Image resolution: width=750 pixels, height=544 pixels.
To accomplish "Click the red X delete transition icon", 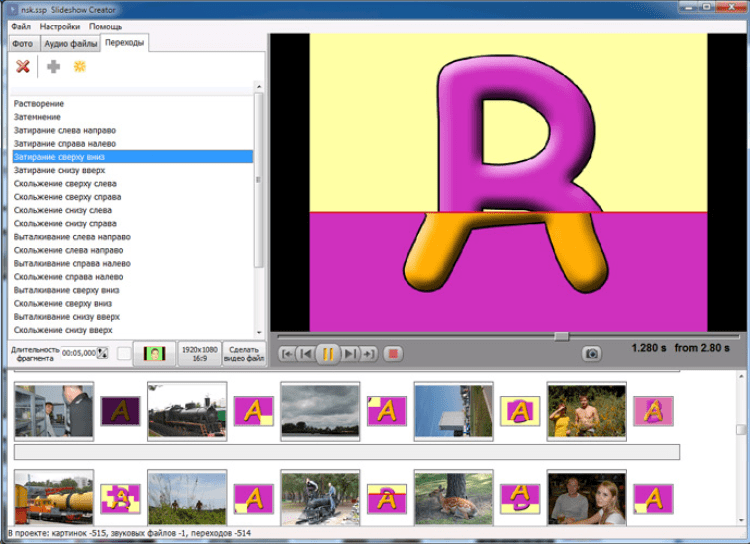I will click(x=22, y=66).
